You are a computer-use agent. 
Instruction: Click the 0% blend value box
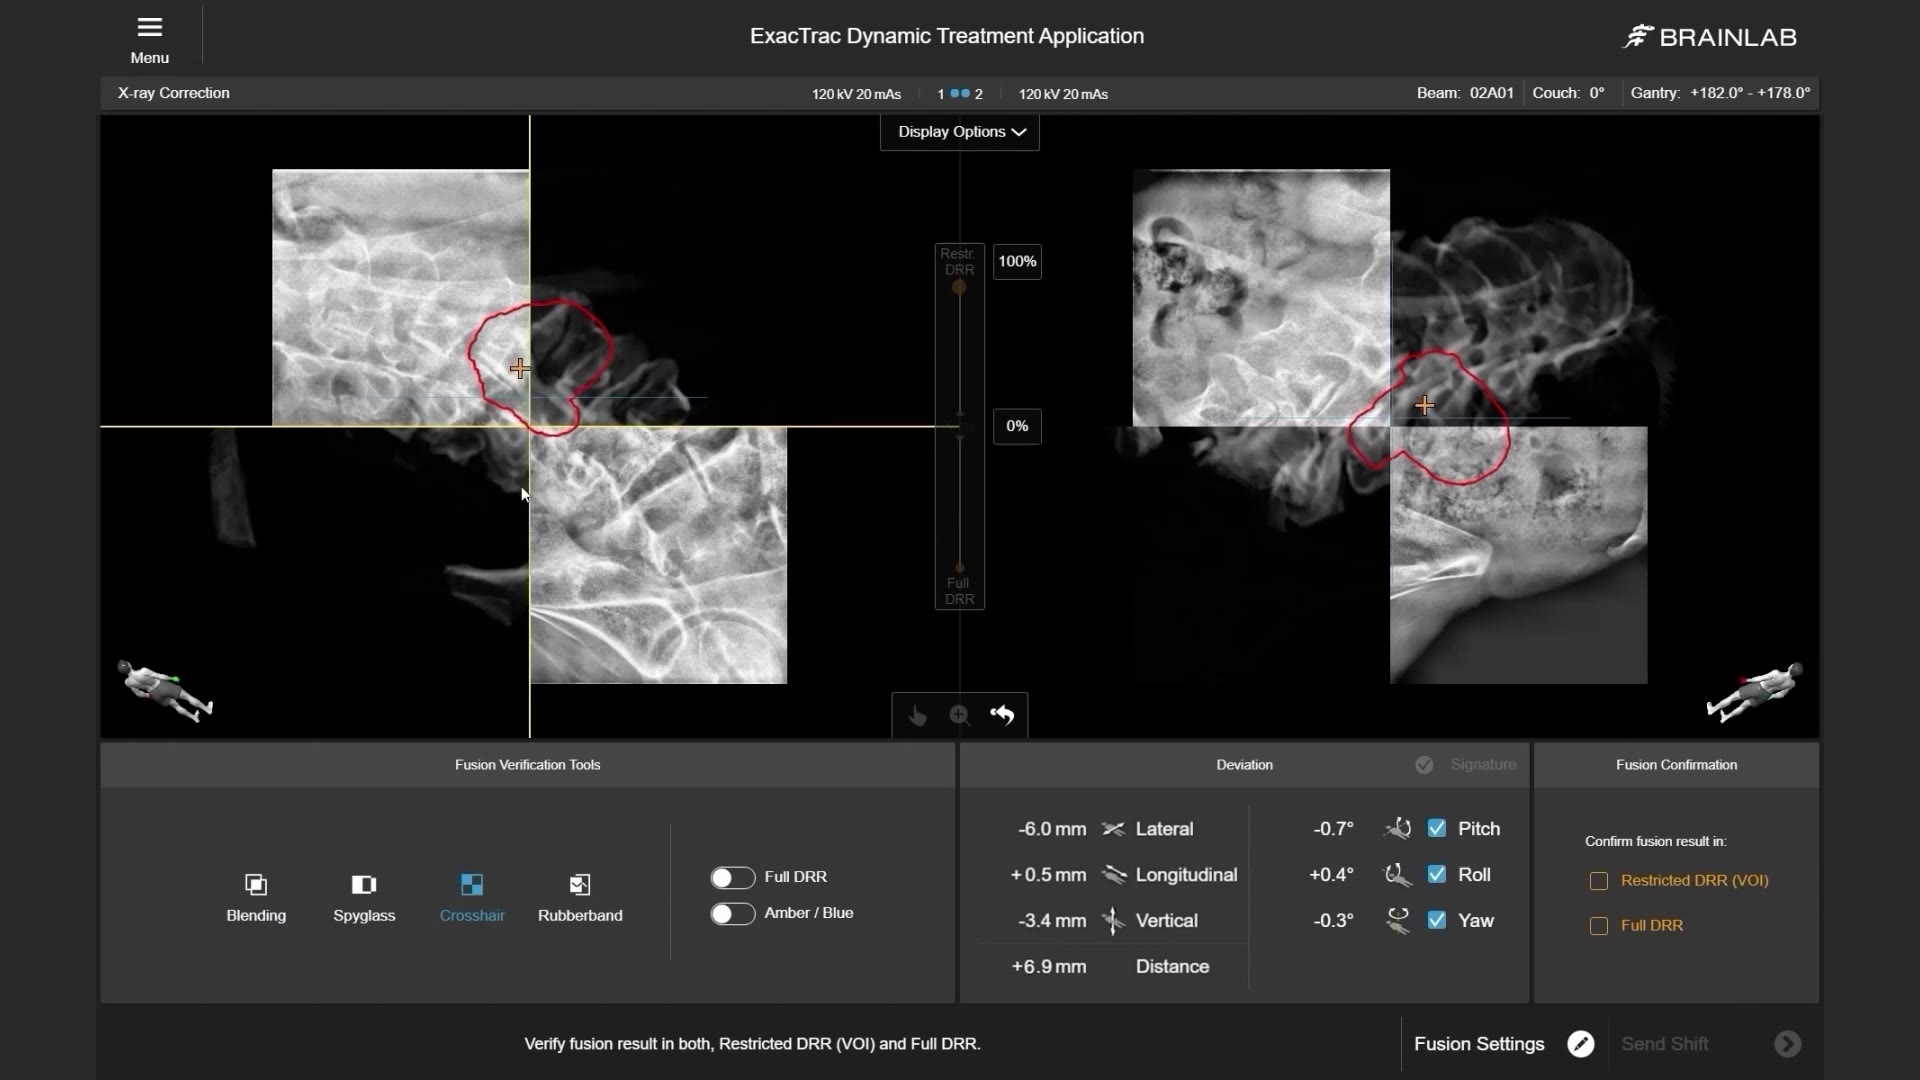coord(1017,427)
